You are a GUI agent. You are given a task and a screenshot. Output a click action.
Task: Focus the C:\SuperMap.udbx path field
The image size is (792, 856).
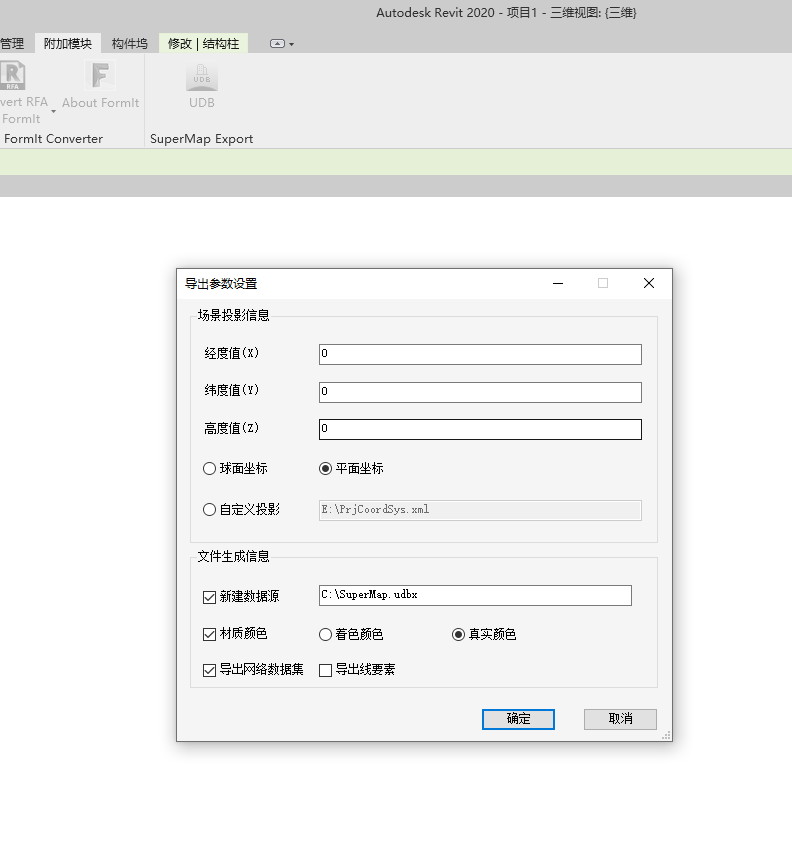coord(475,595)
